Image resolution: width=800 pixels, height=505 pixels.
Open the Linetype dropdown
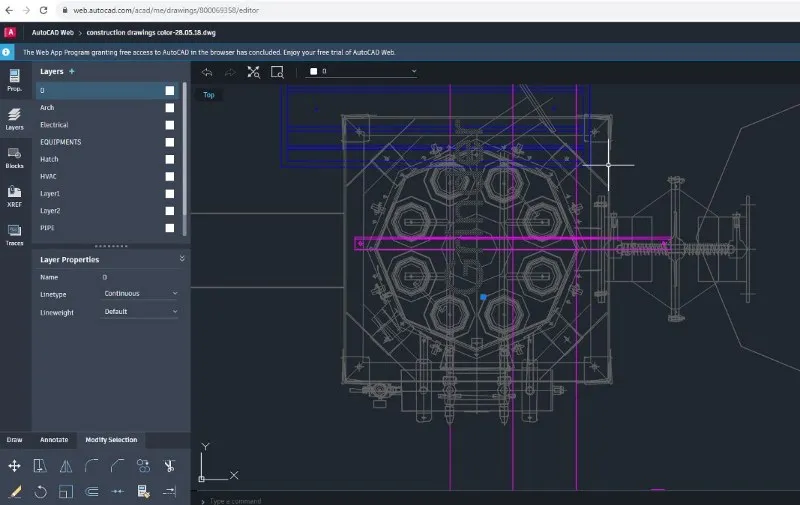[140, 293]
